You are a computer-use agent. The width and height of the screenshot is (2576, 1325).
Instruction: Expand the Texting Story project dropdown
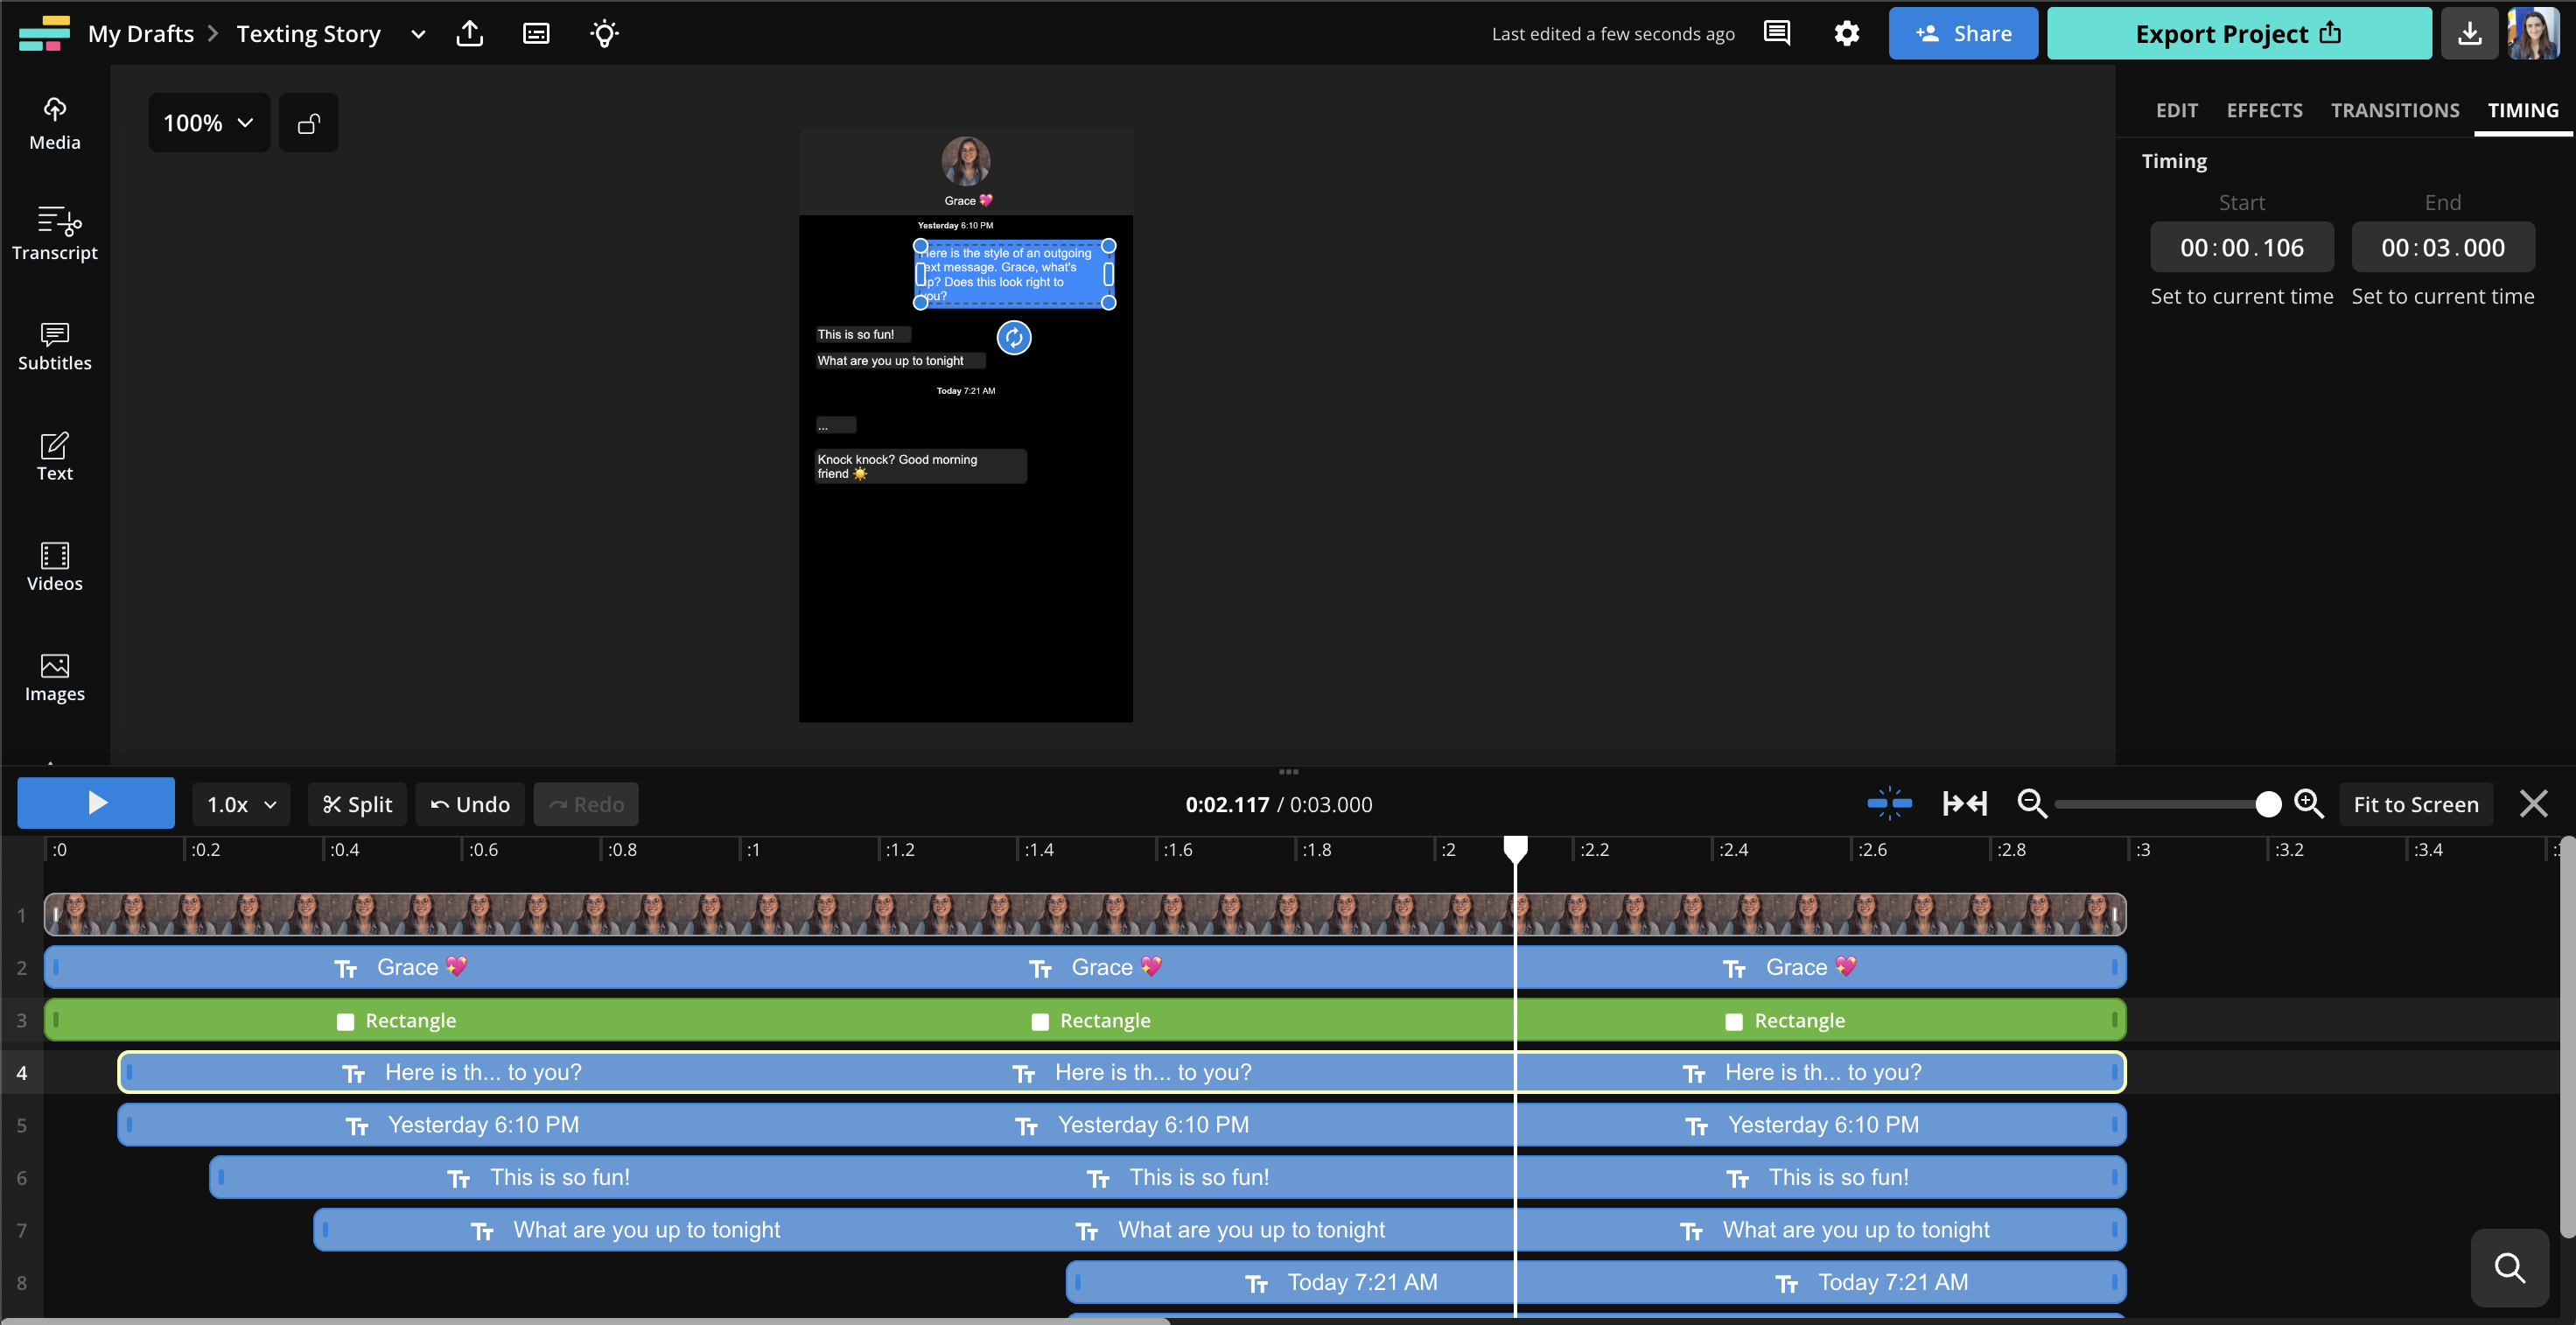click(x=418, y=34)
